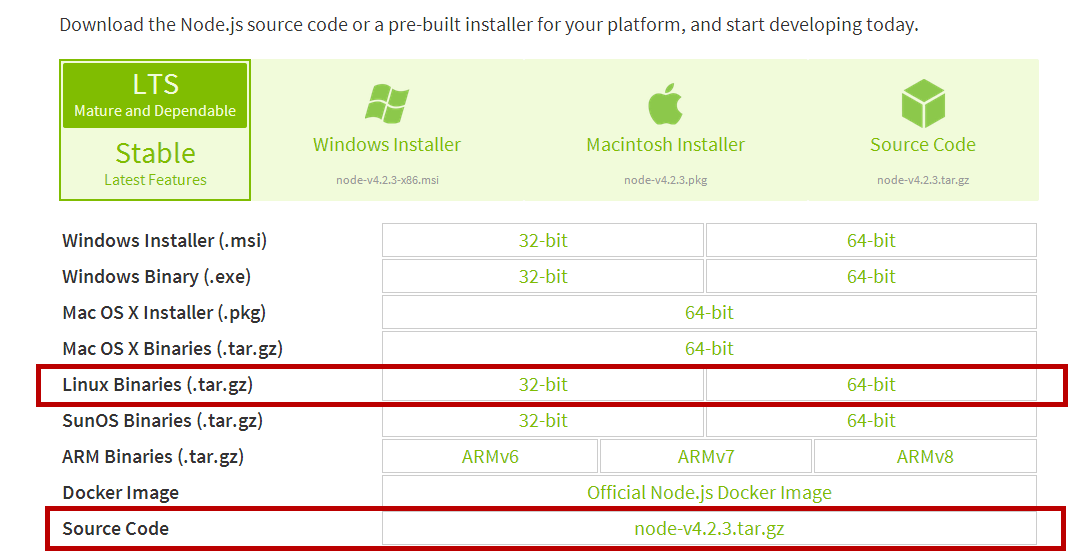Open the Source Code link beside the cube
The image size is (1091, 559).
click(923, 145)
